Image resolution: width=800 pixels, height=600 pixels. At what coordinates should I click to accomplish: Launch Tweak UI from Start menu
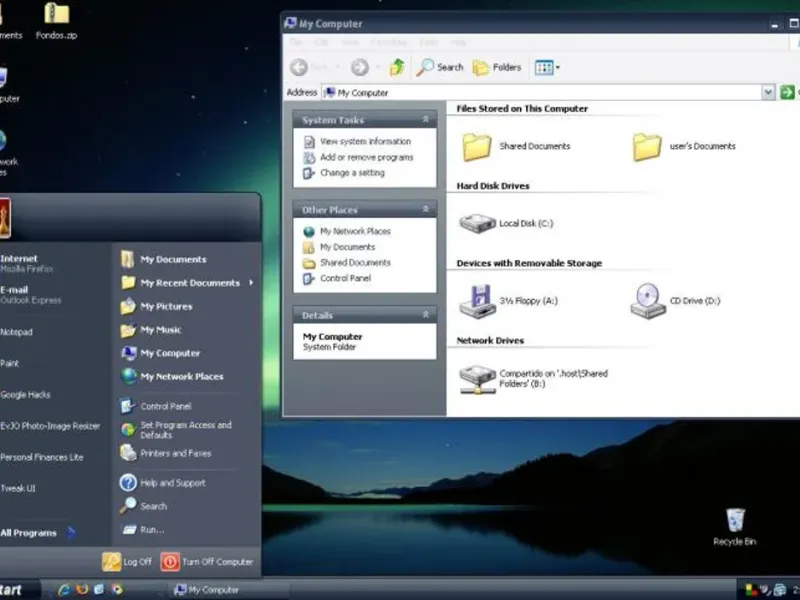18,488
